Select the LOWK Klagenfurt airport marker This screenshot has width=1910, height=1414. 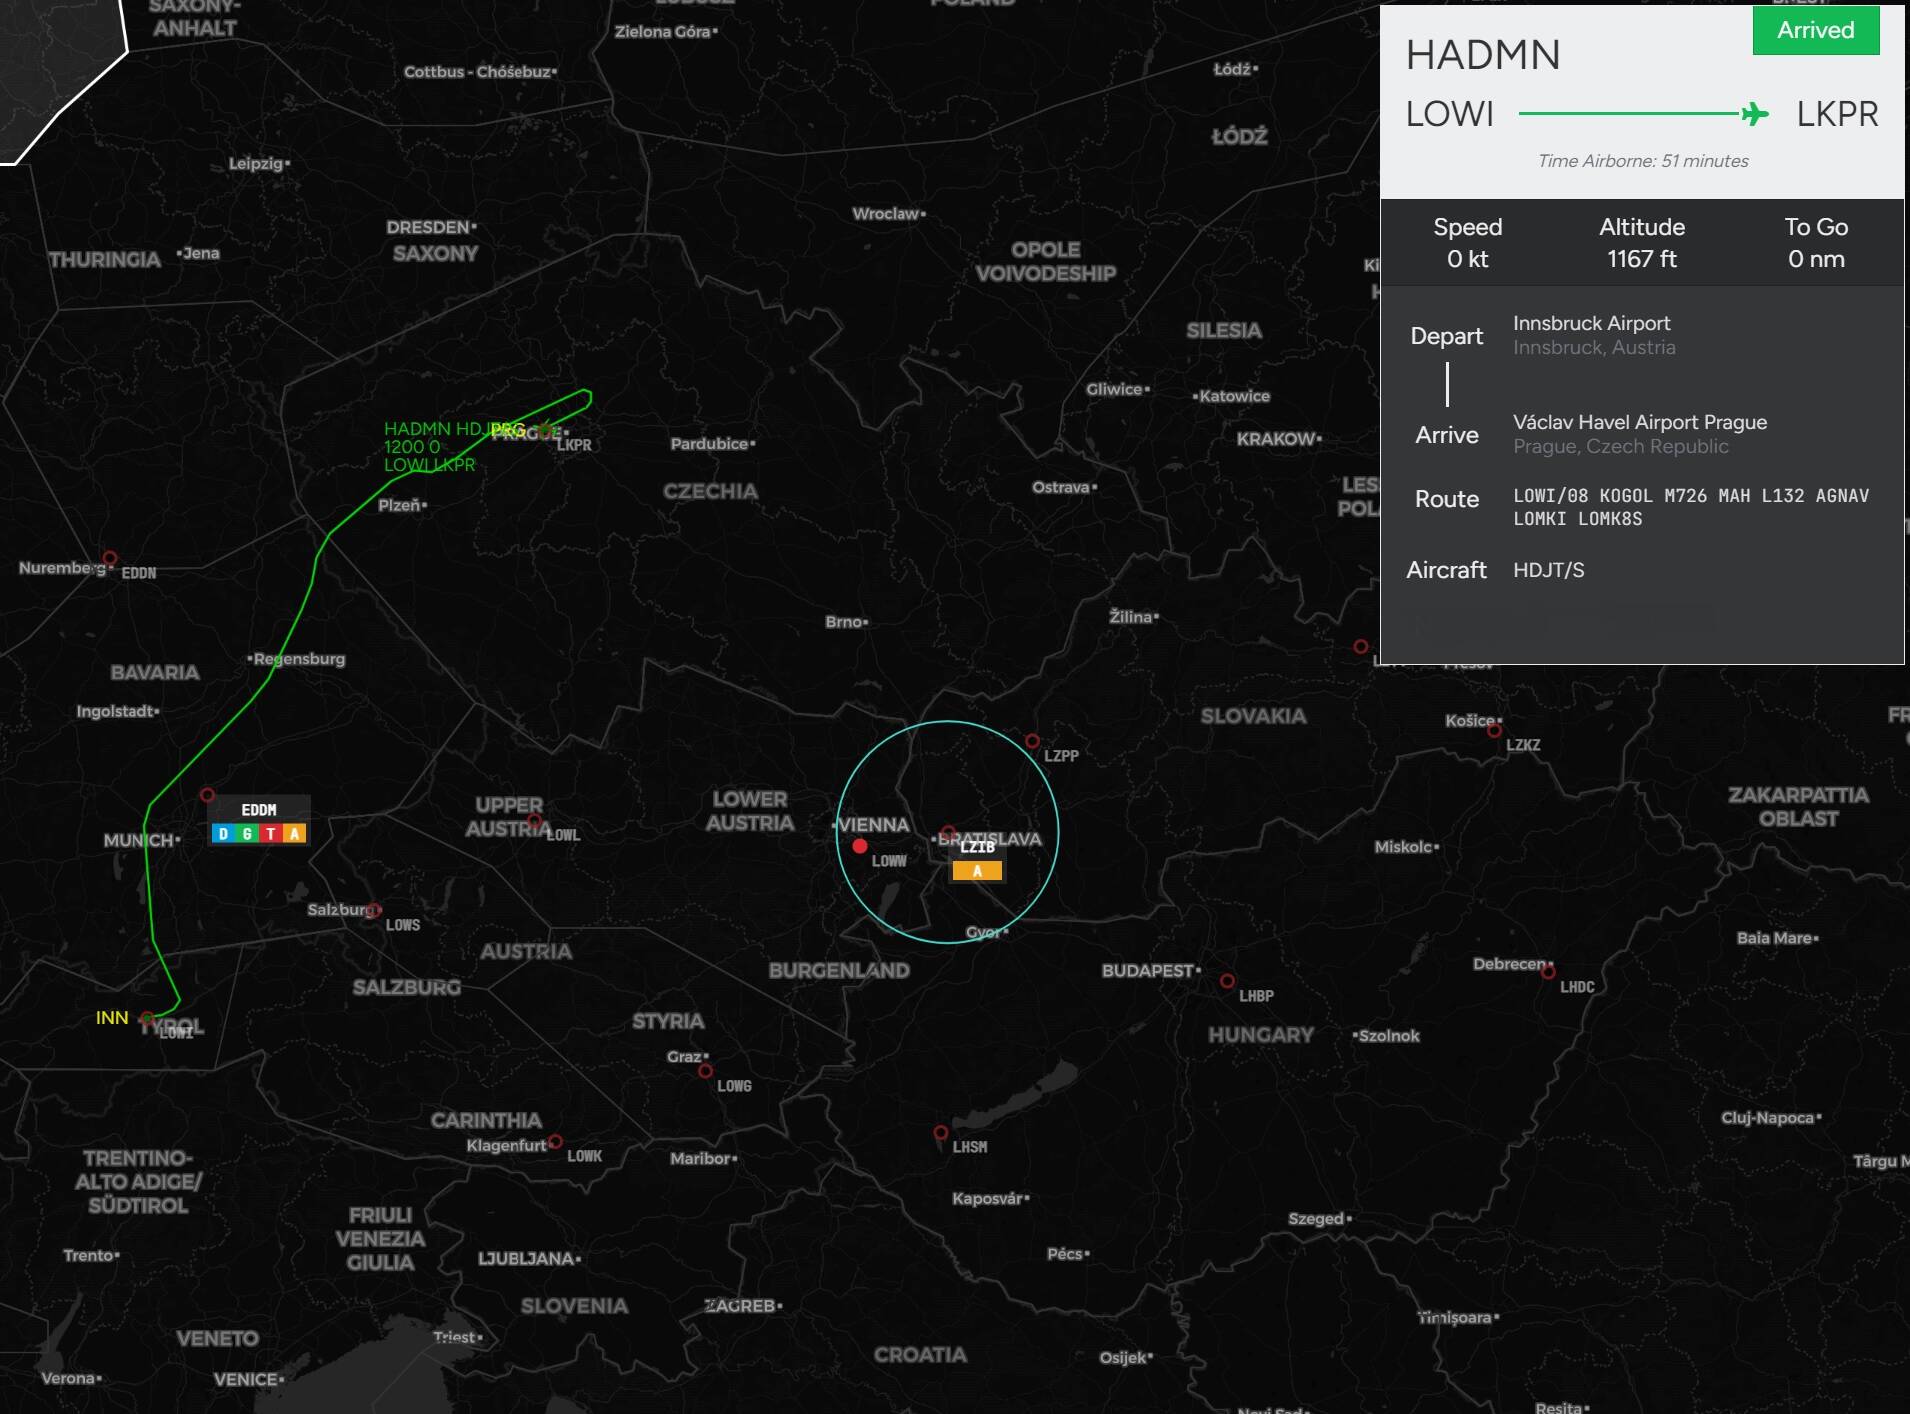pos(555,1142)
